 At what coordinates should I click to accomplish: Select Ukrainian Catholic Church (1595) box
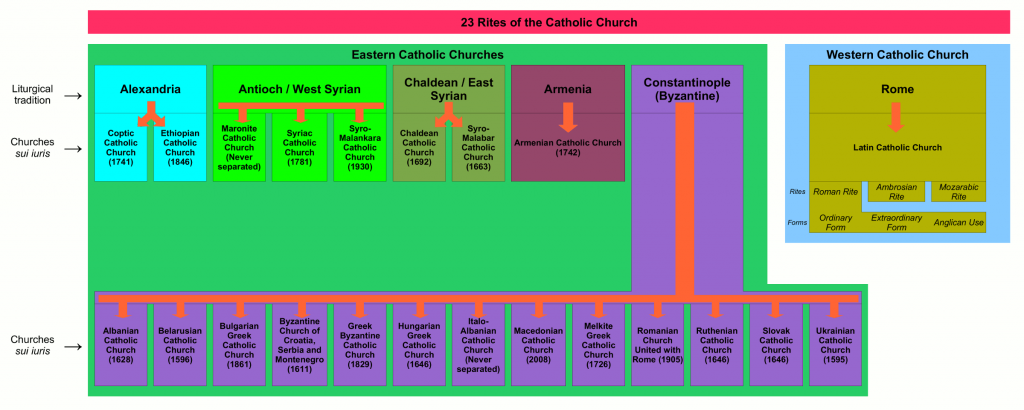(x=835, y=345)
